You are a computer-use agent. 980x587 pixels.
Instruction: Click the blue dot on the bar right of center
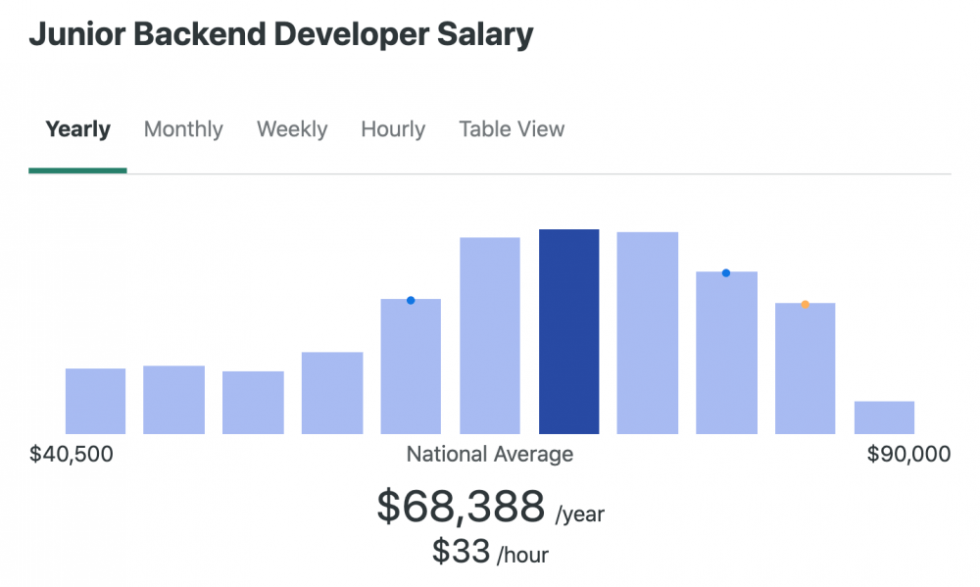click(x=726, y=271)
